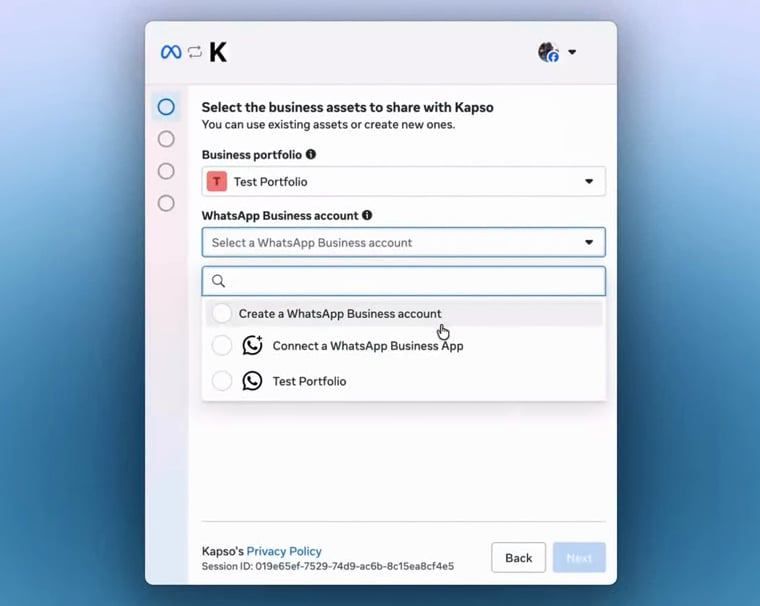760x606 pixels.
Task: Click the WhatsApp account search field
Action: pyautogui.click(x=404, y=281)
